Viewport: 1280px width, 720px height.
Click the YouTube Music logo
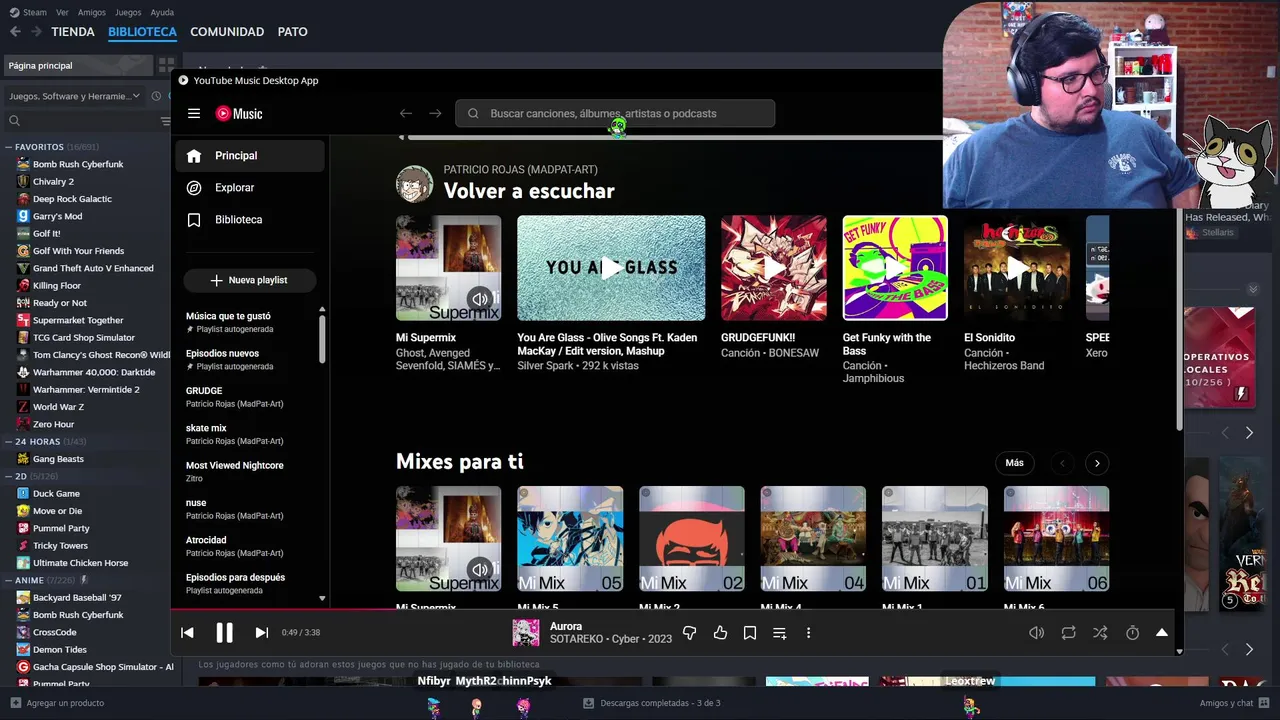tap(239, 114)
